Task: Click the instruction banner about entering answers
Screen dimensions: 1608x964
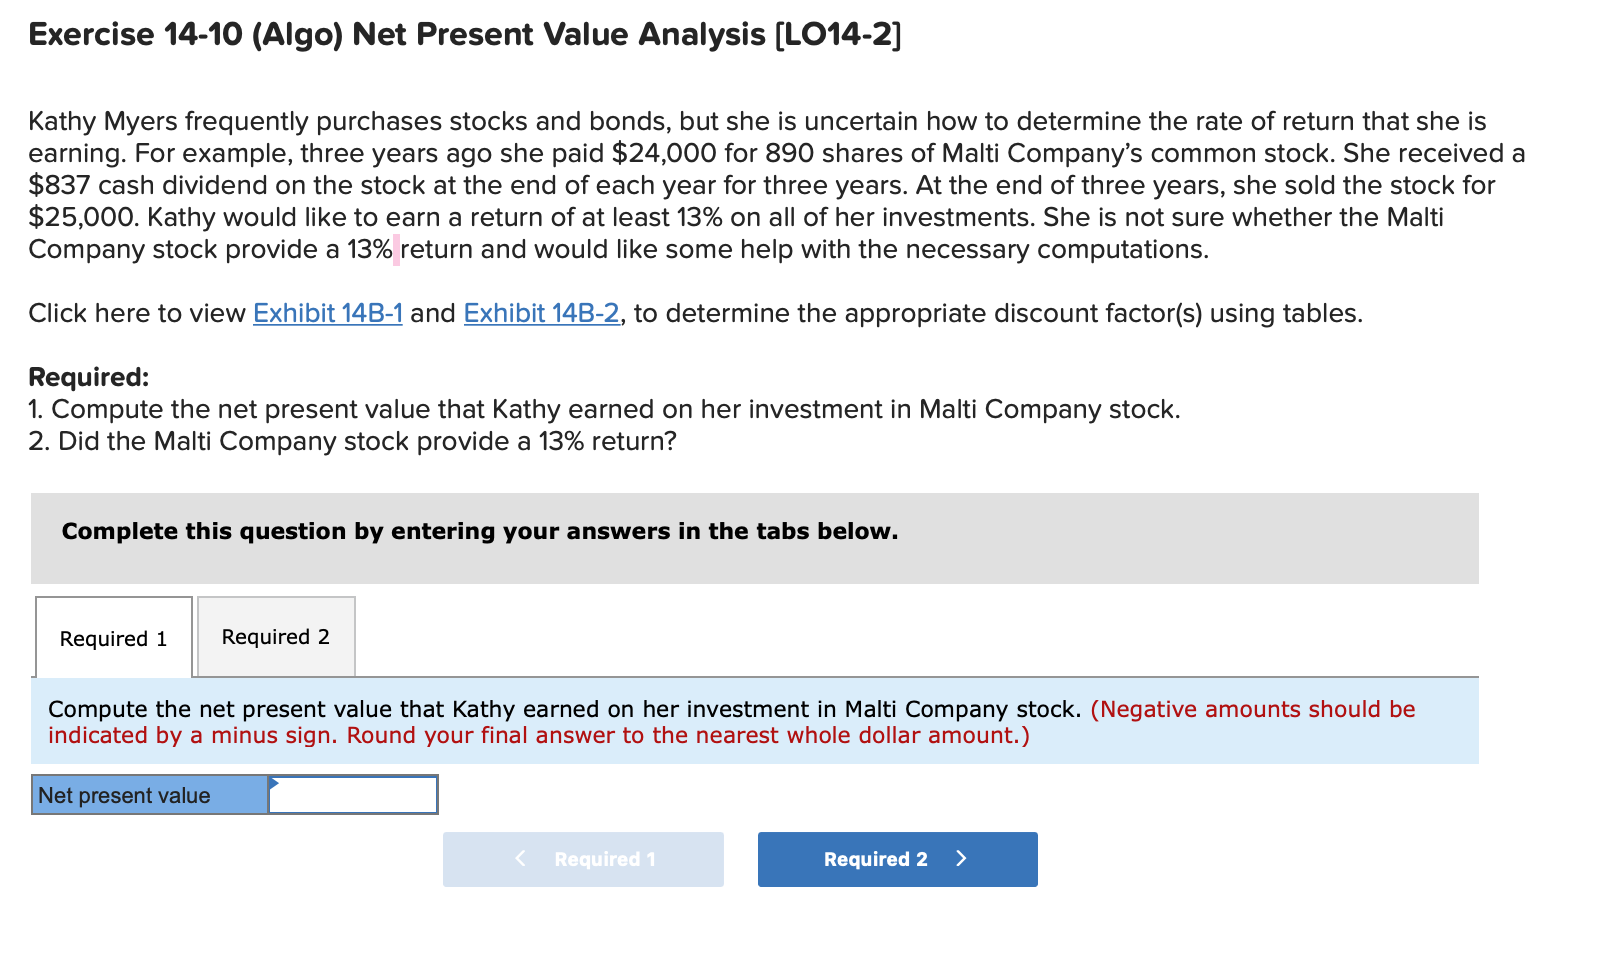Action: click(x=480, y=531)
